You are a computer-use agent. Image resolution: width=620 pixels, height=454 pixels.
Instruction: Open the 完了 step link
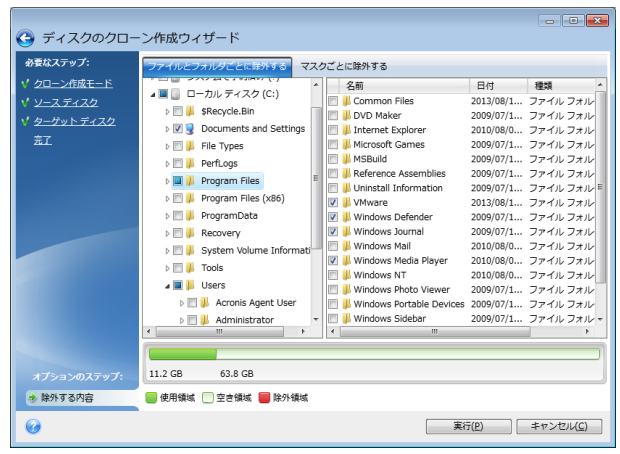click(x=43, y=140)
